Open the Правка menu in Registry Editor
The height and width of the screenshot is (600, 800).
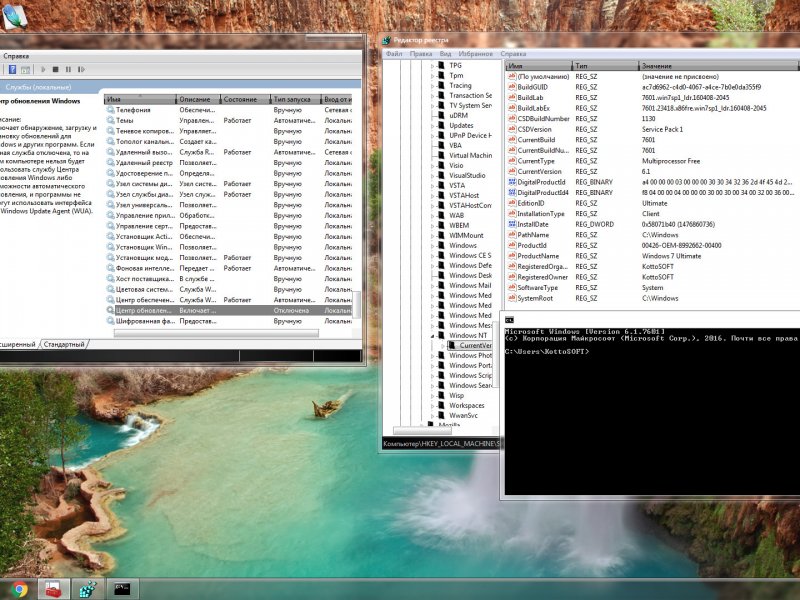pos(421,54)
